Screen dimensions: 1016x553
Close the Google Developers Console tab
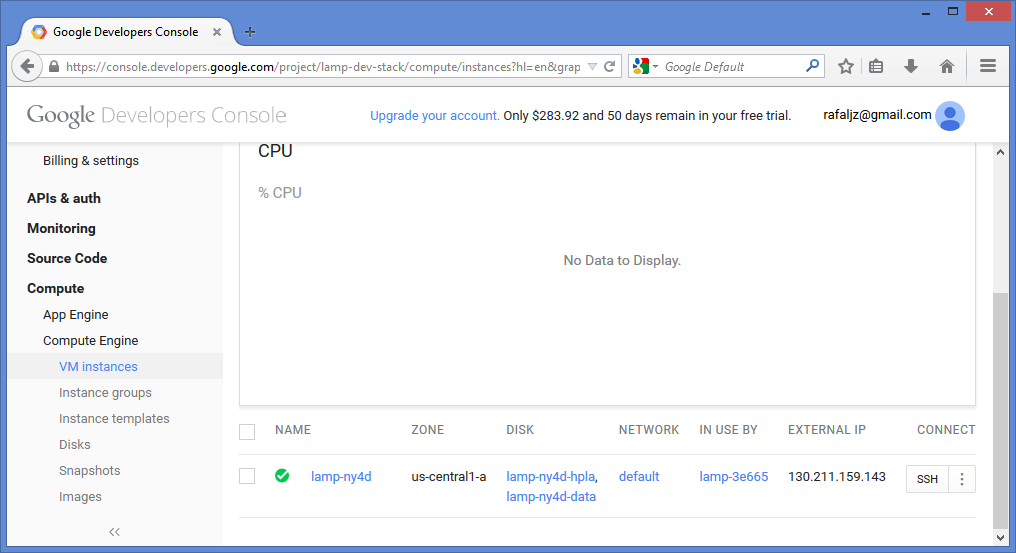(x=217, y=32)
